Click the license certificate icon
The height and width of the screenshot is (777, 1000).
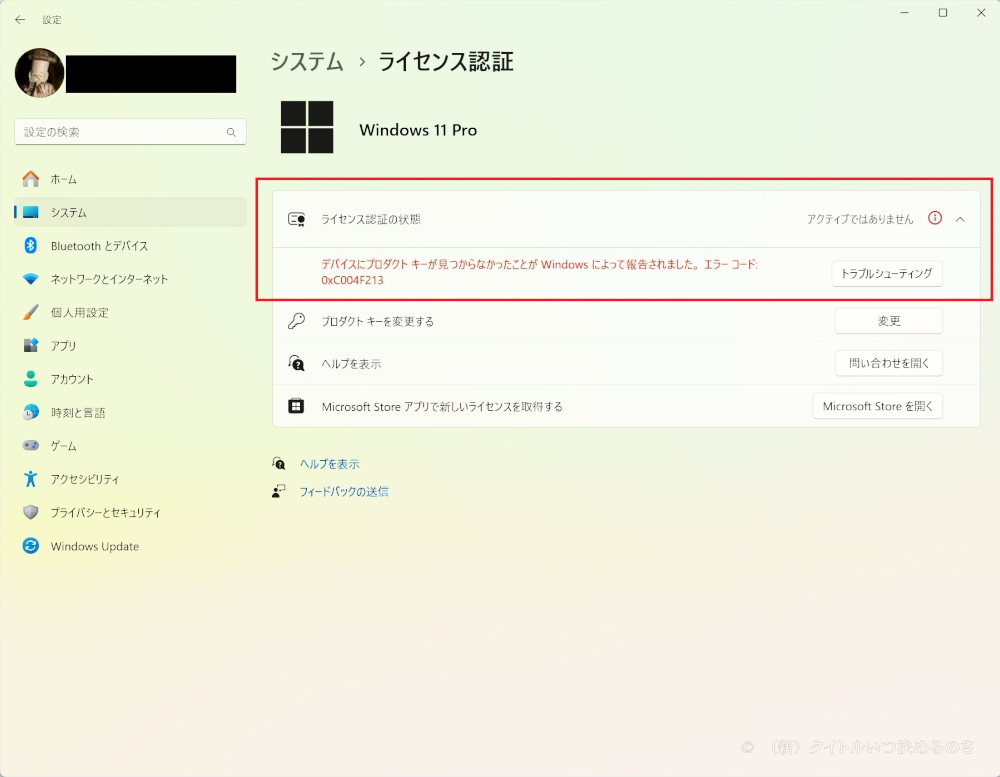coord(297,219)
